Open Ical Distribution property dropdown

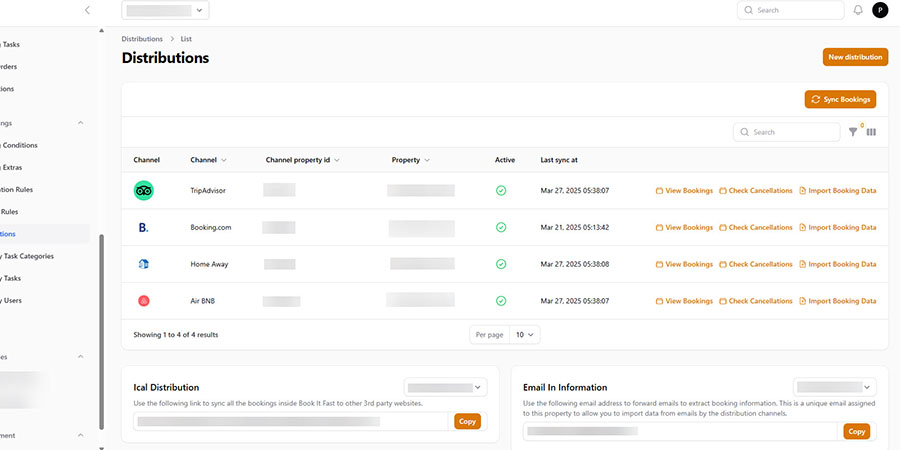click(445, 387)
